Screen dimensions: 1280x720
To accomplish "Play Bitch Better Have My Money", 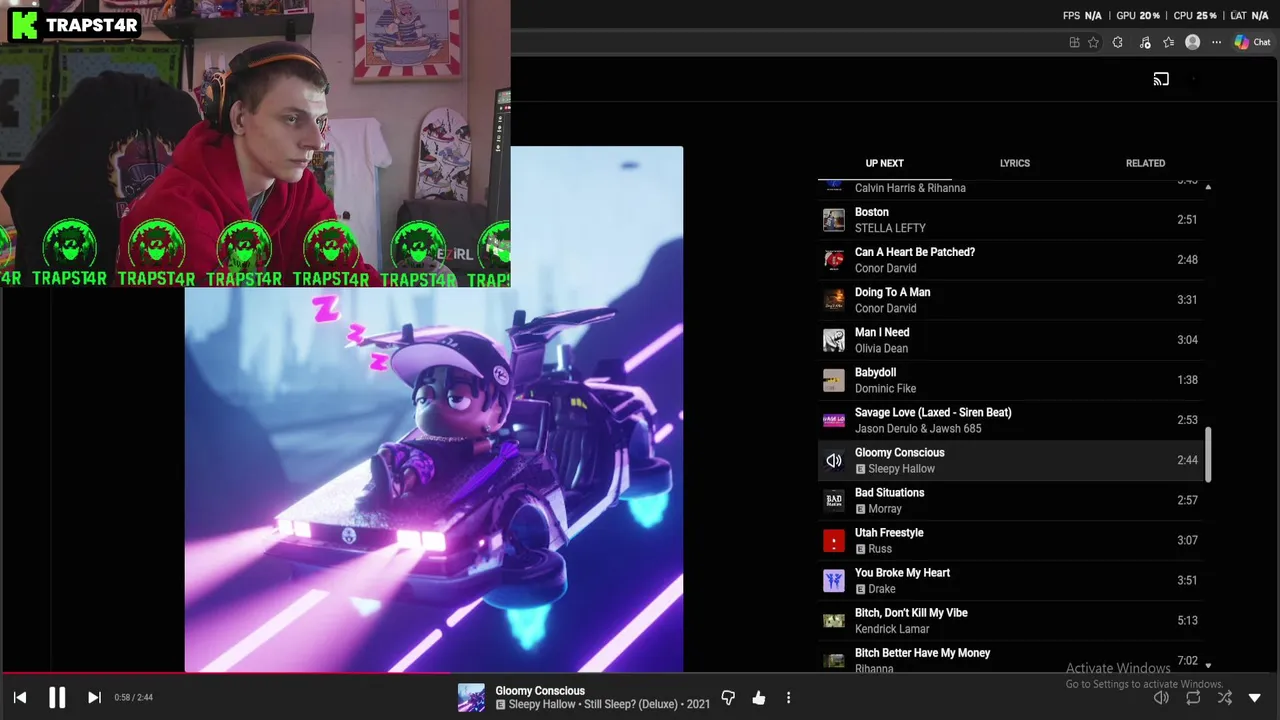I will [x=1010, y=658].
